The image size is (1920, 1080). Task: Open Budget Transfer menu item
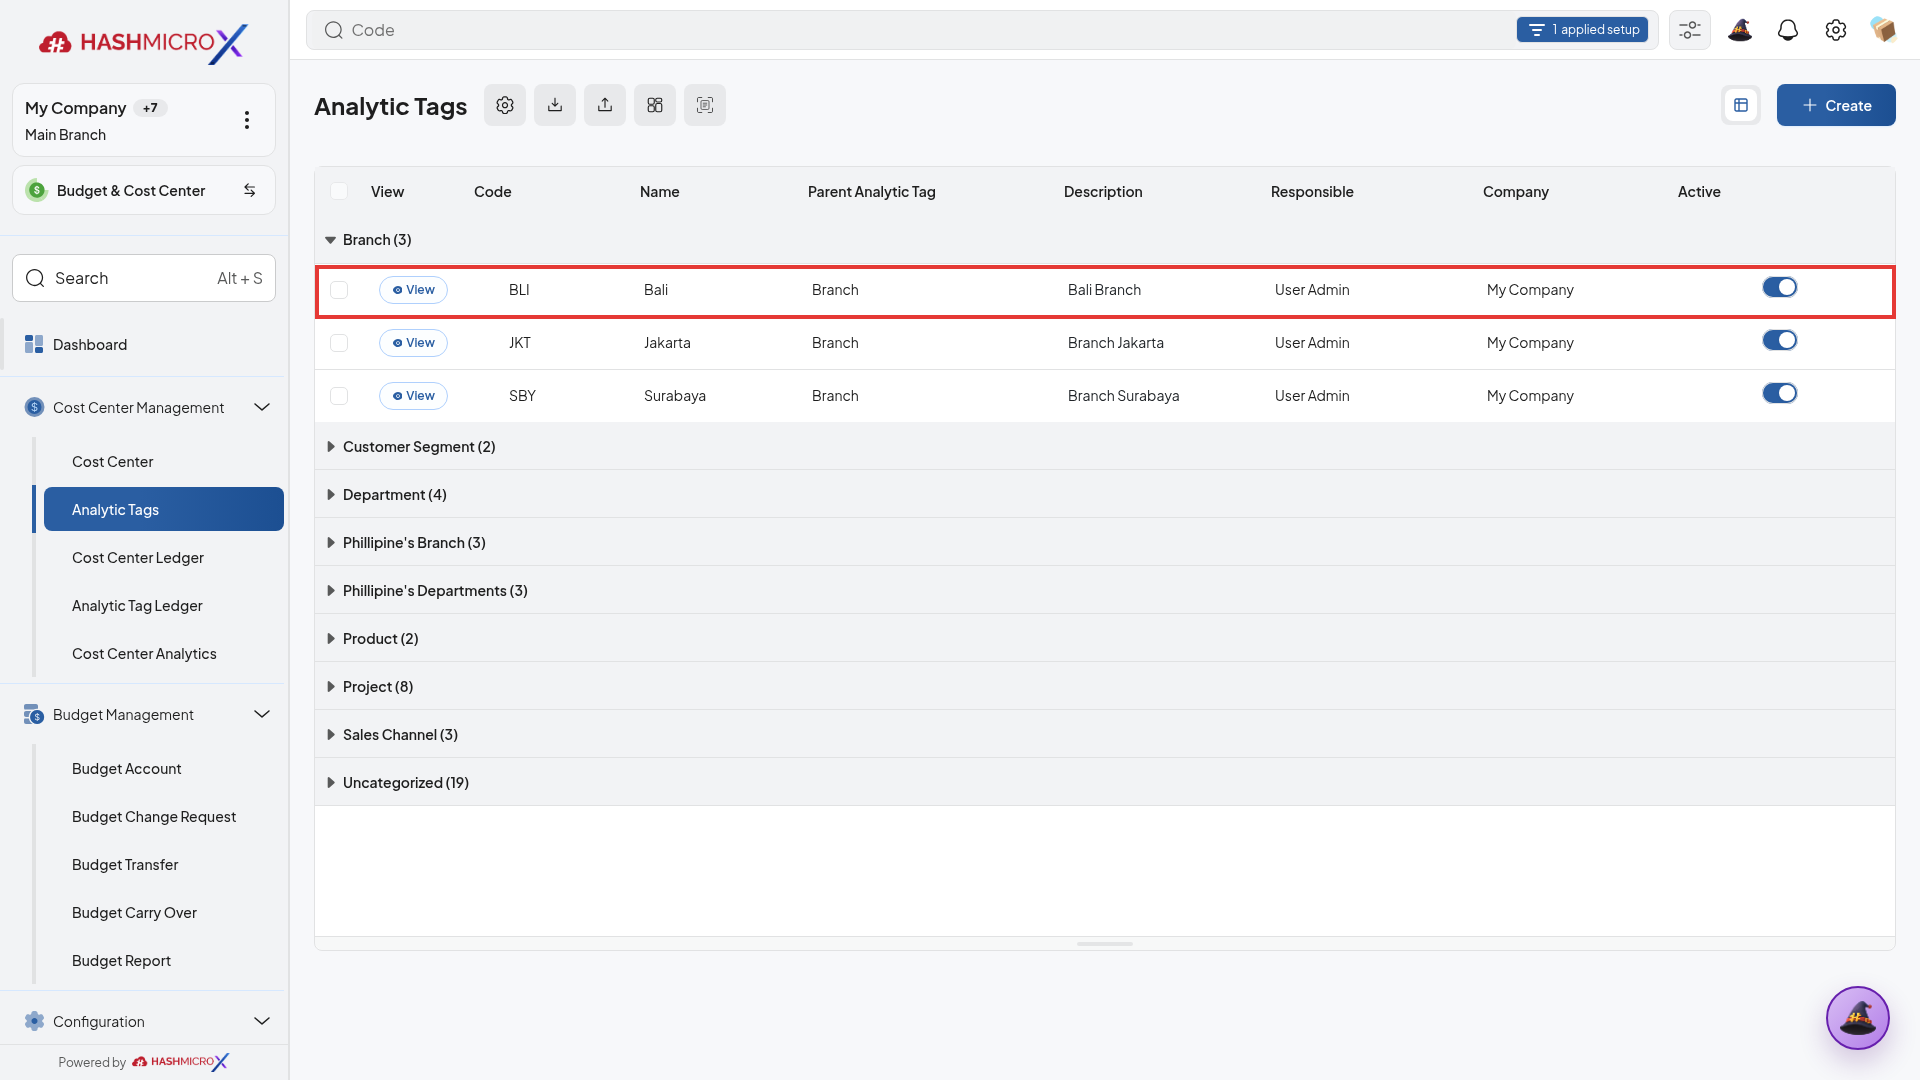click(x=125, y=865)
